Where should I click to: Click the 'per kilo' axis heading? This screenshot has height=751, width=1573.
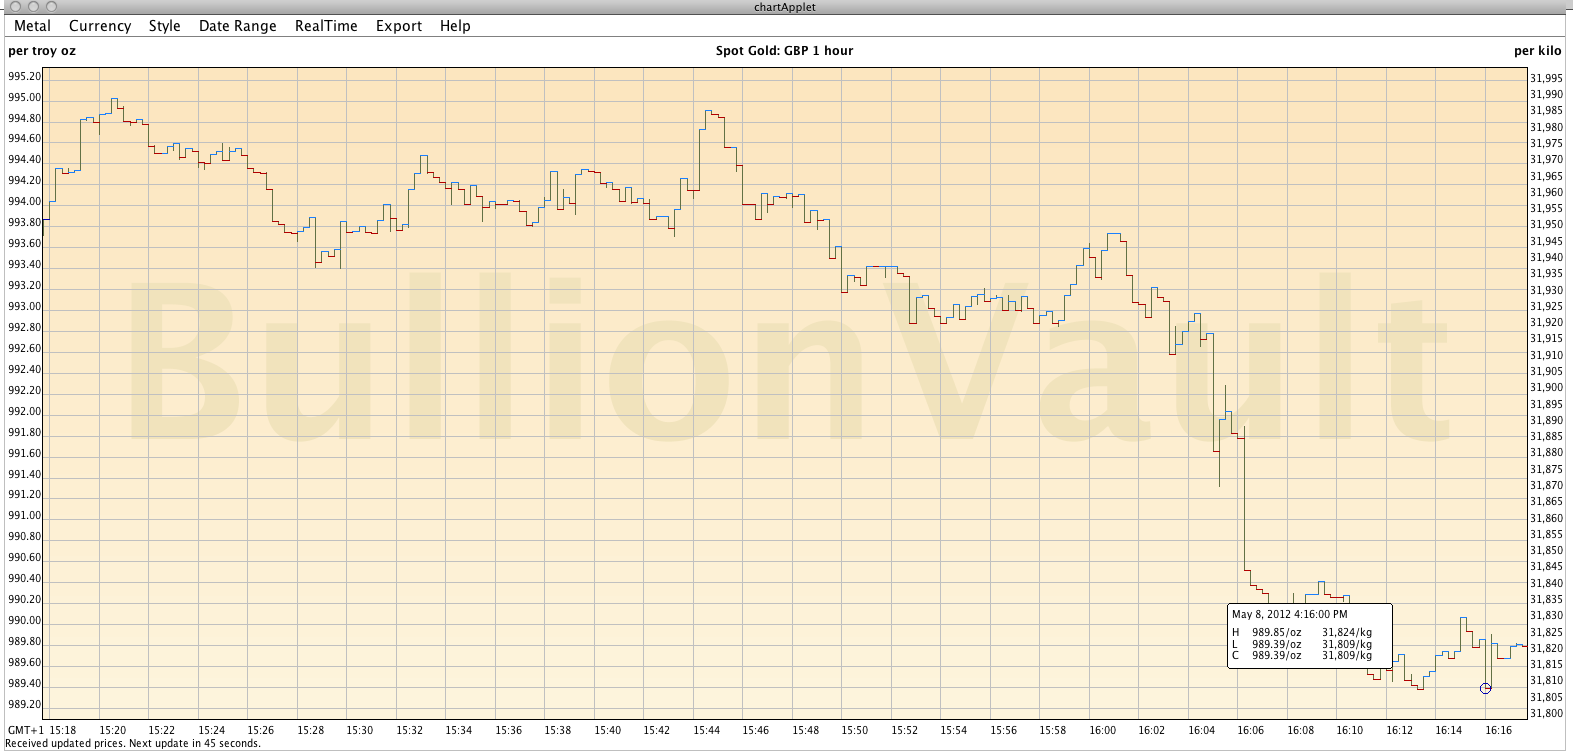click(1537, 51)
